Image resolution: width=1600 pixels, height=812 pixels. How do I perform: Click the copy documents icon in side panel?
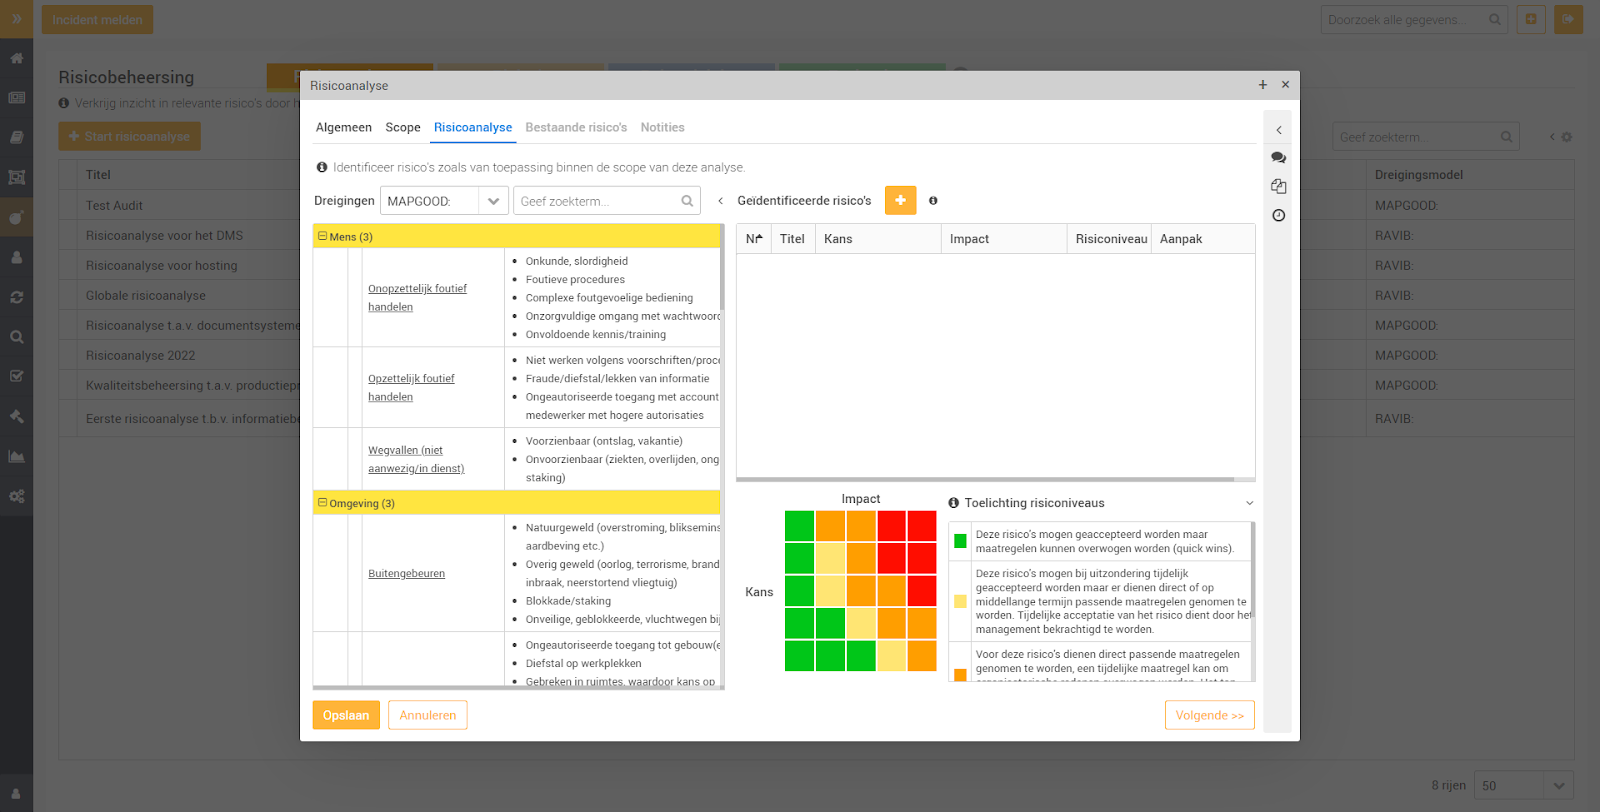pos(1278,187)
